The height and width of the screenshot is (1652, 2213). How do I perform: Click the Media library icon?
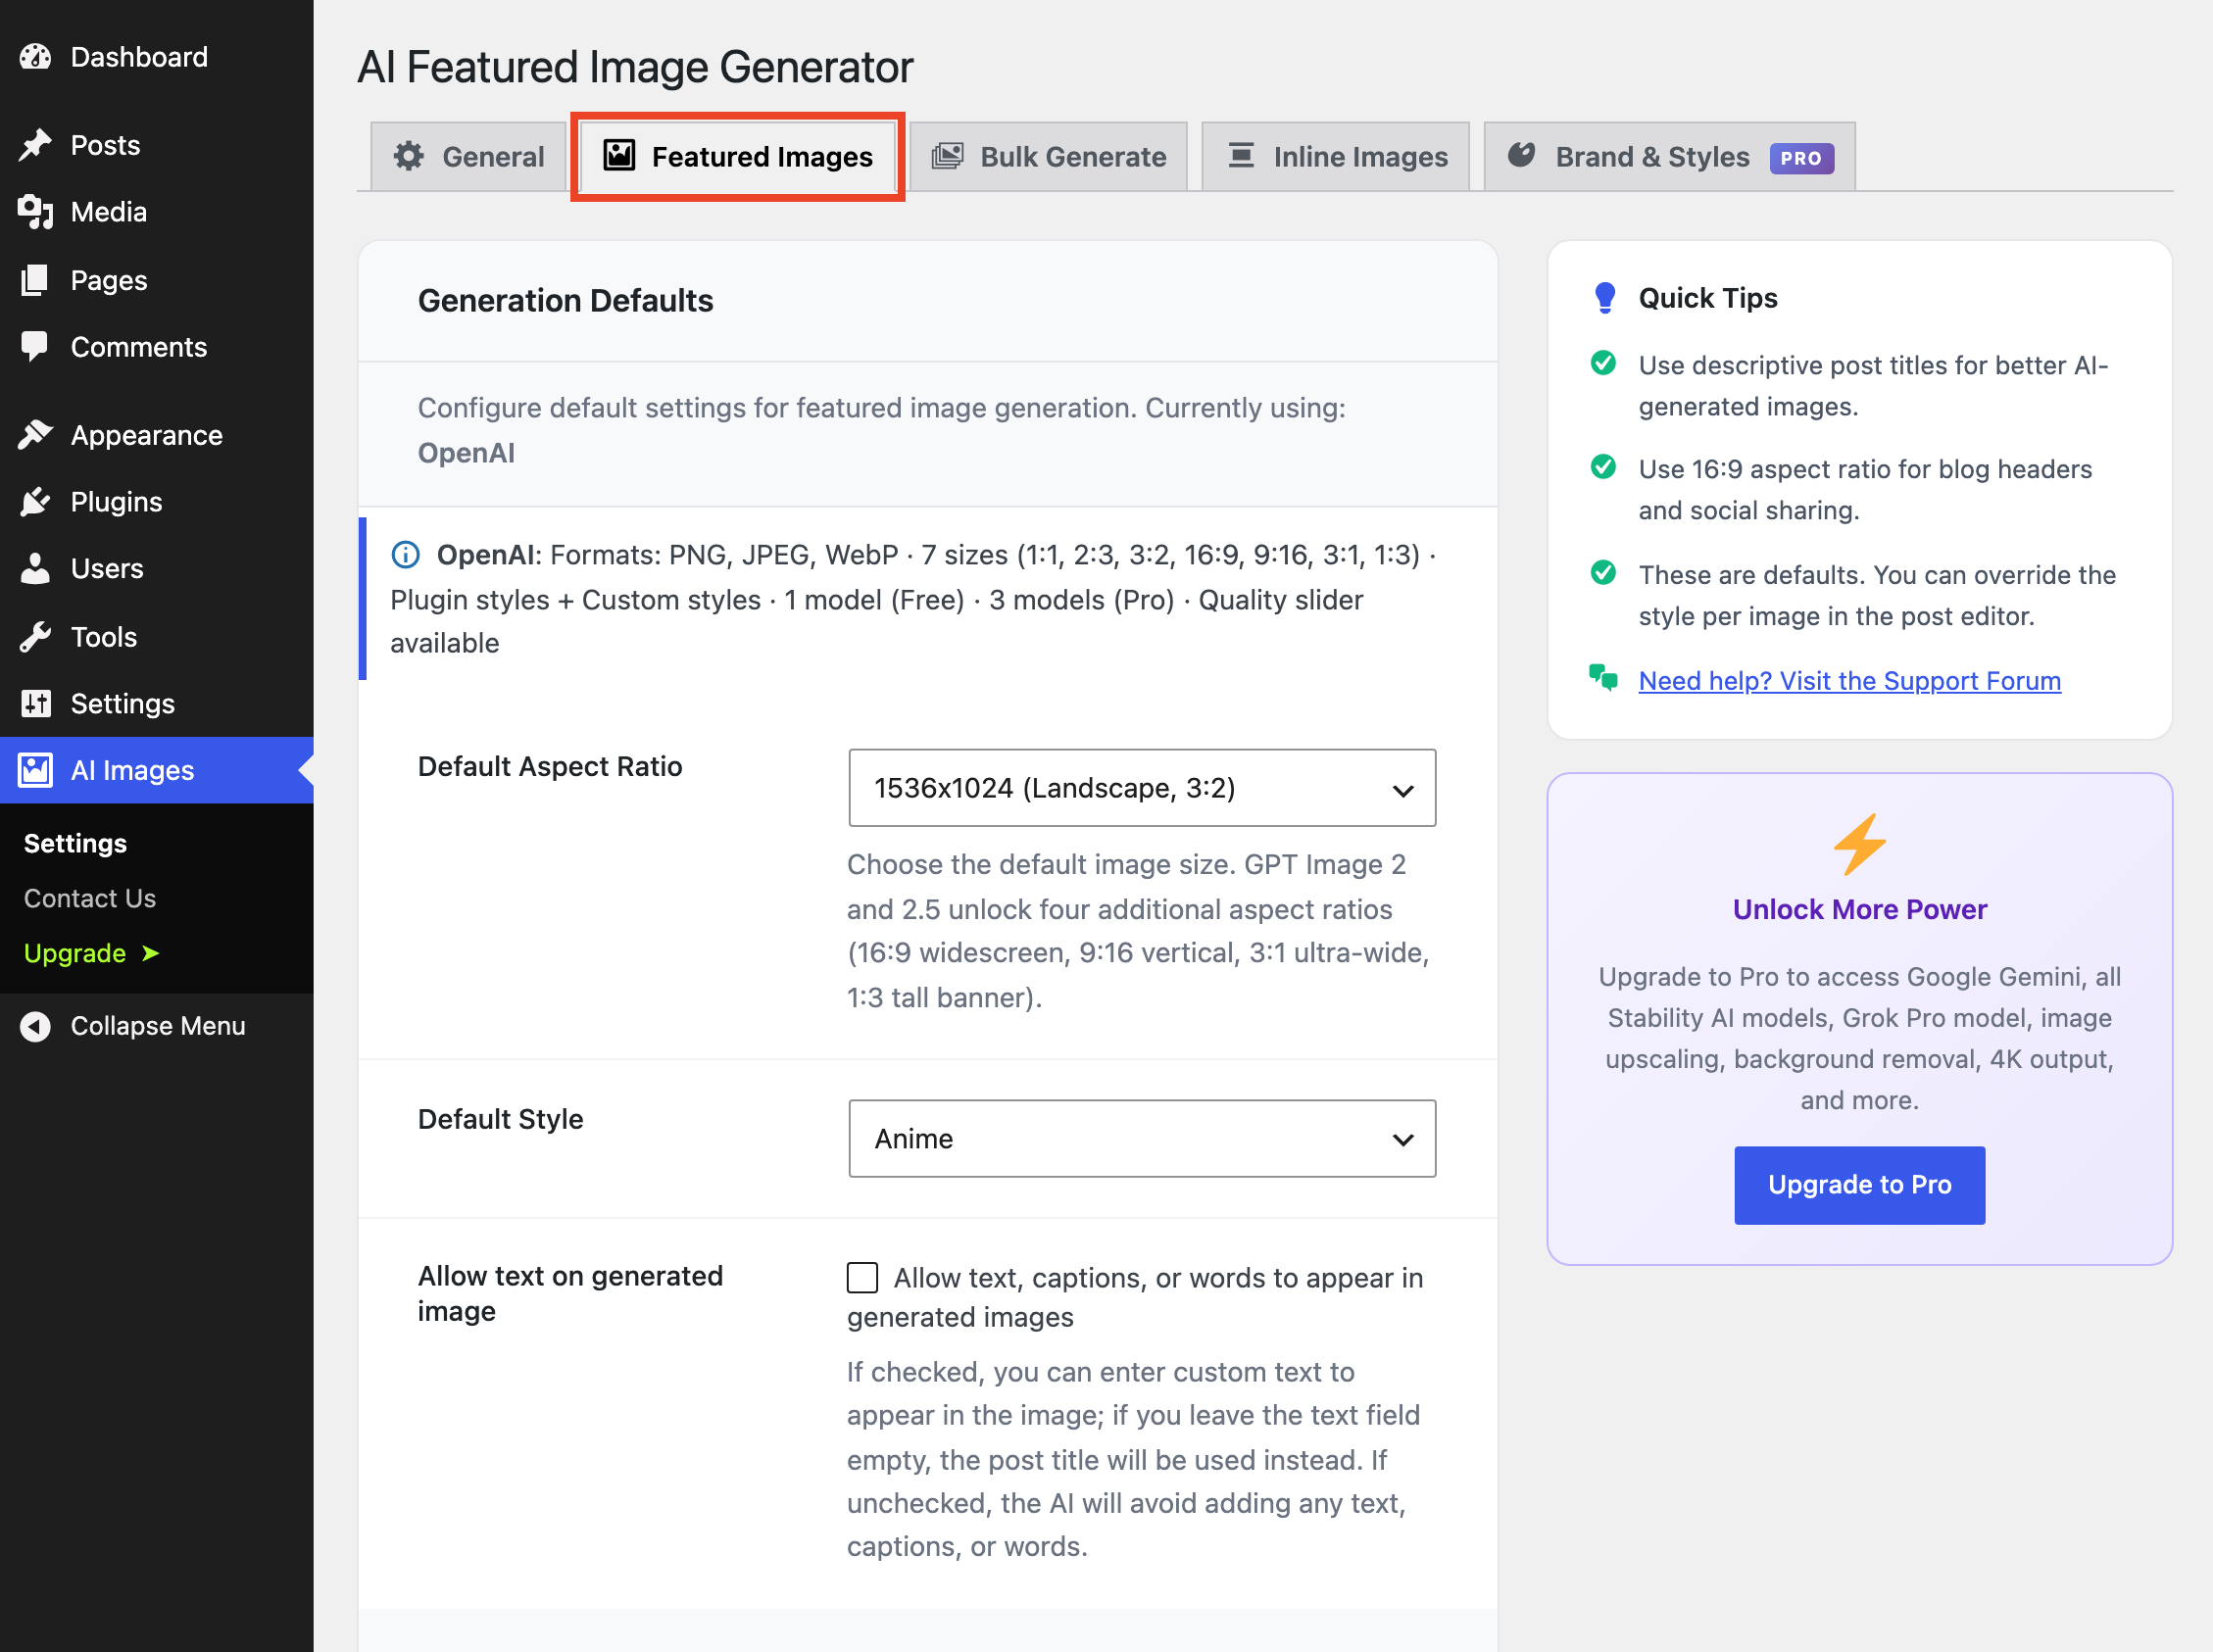tap(35, 212)
